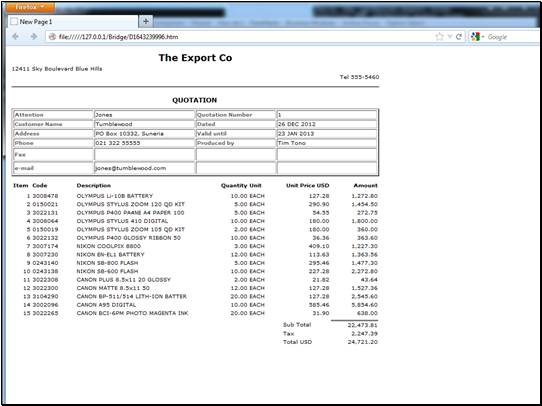The width and height of the screenshot is (542, 406).
Task: Click the Tel 555-5460 text
Action: click(359, 77)
